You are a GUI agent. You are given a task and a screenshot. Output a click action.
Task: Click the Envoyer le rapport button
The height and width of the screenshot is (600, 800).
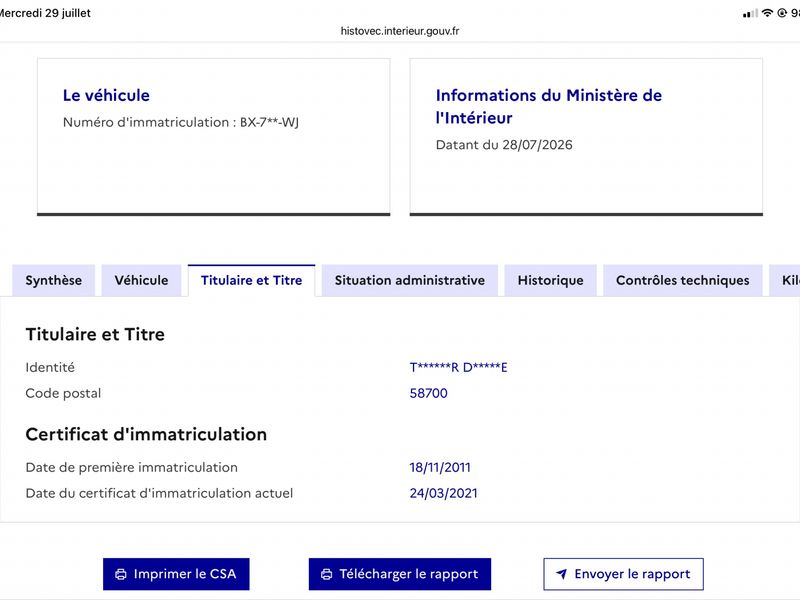coord(623,574)
